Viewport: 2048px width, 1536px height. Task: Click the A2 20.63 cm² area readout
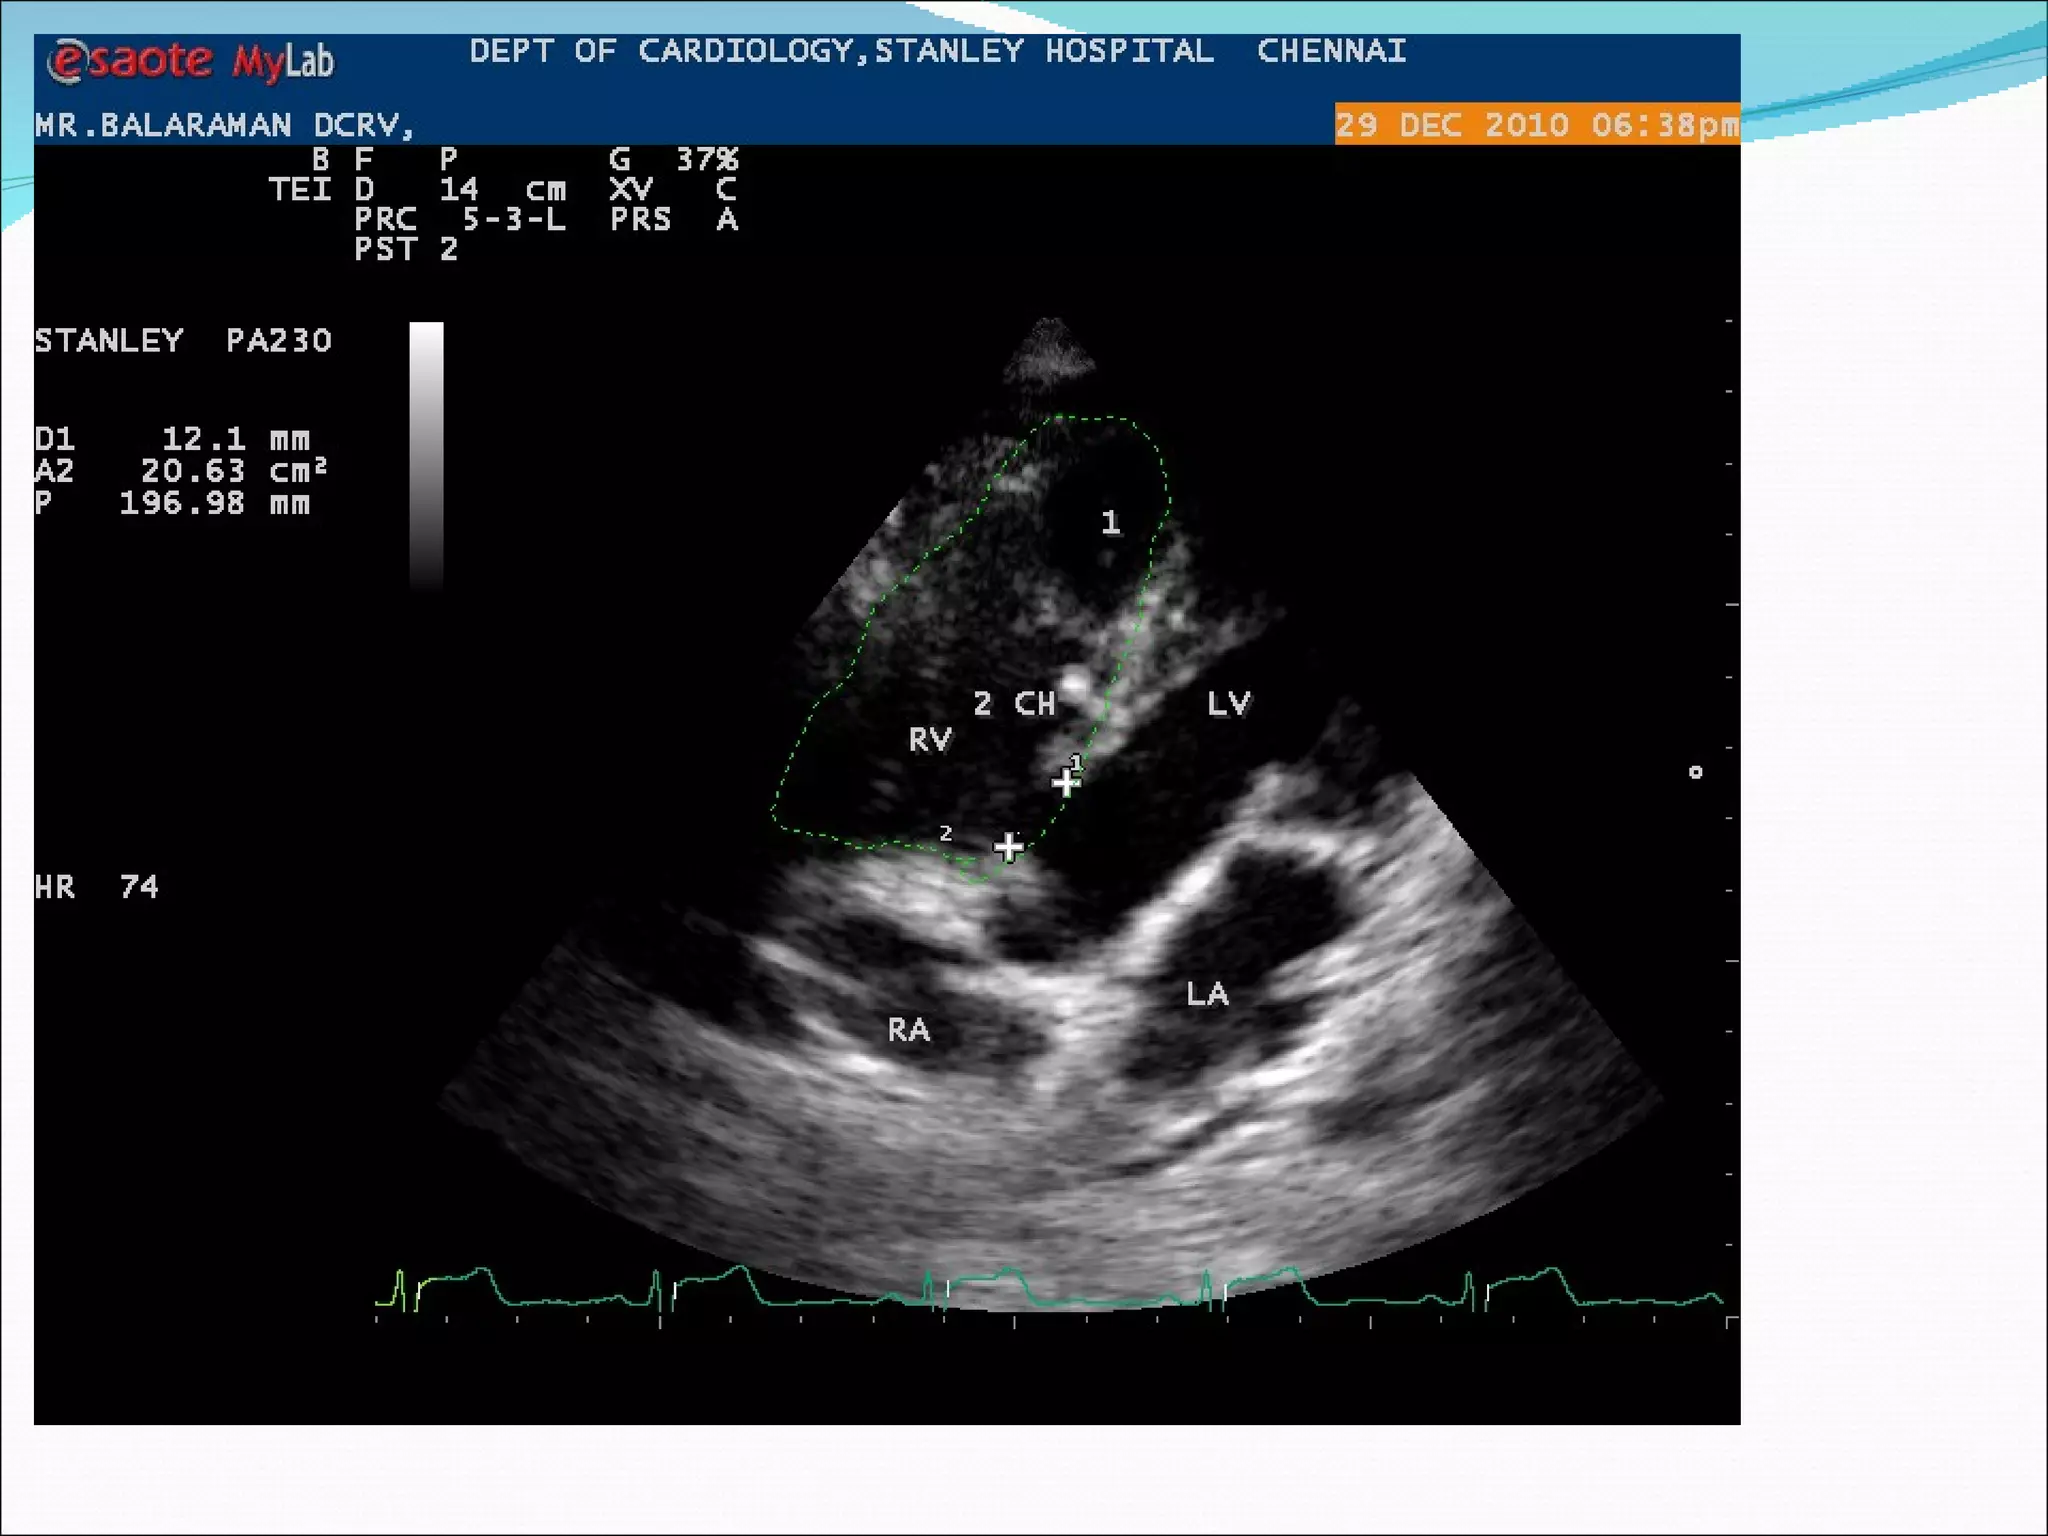180,471
